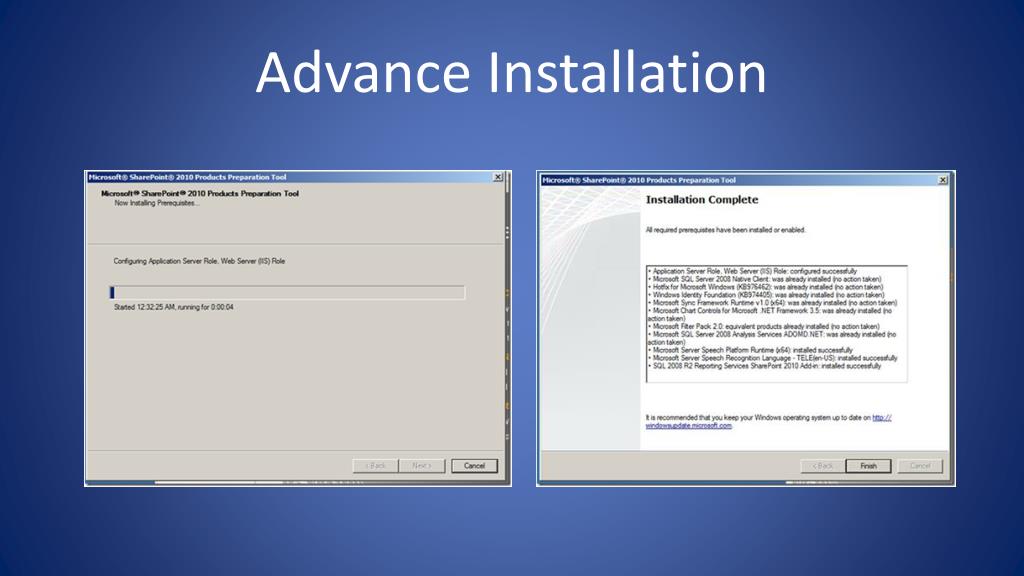
Task: Select 'Now Installing Prerequisites...' subtitle
Action: point(157,203)
